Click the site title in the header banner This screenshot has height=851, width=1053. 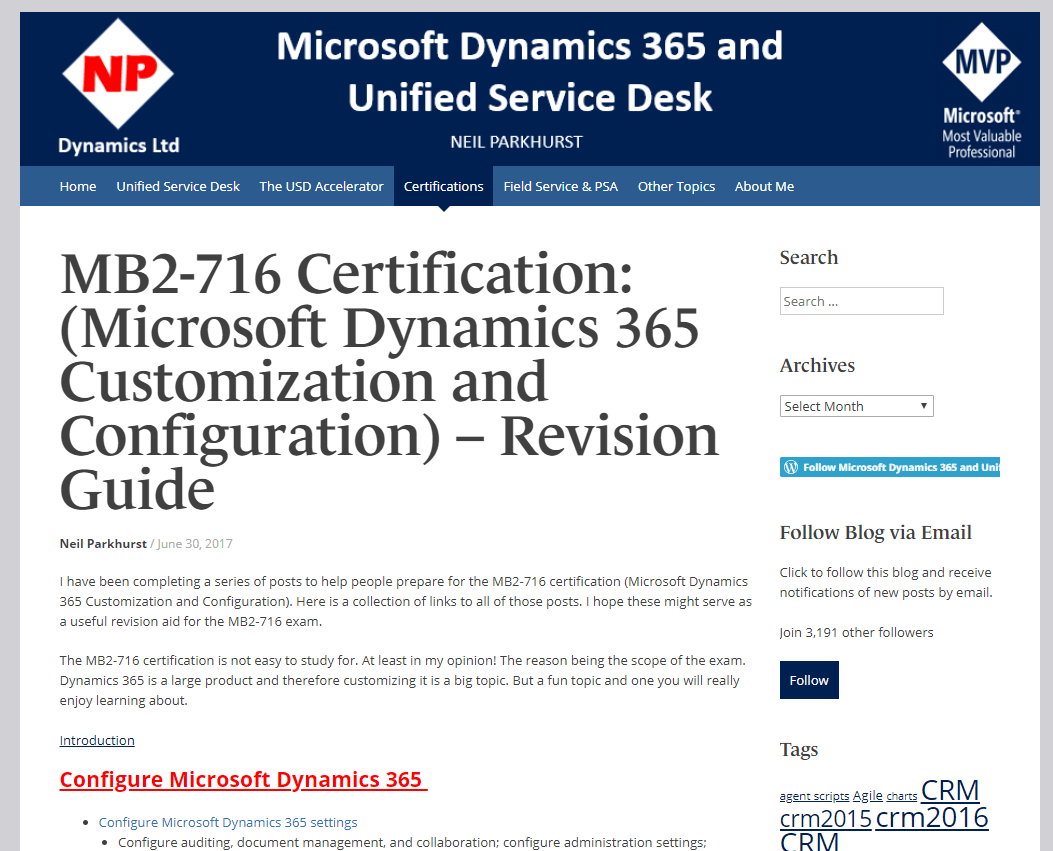pos(530,71)
